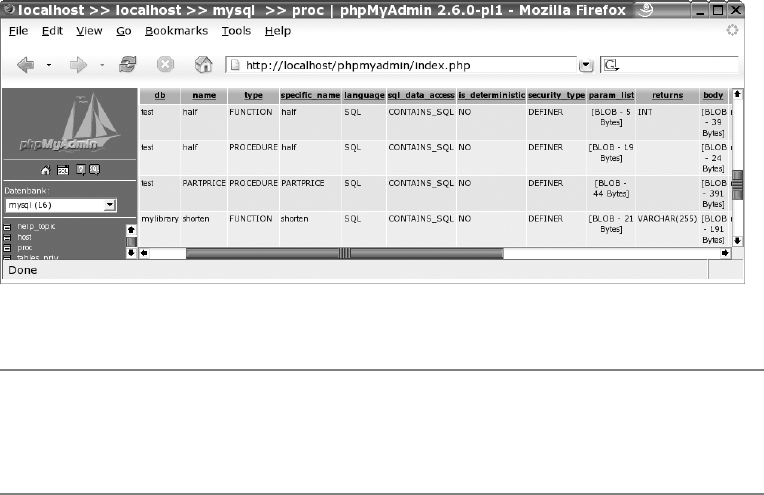This screenshot has width=764, height=495.
Task: Click the horizontal scrollbar right arrow
Action: (725, 253)
